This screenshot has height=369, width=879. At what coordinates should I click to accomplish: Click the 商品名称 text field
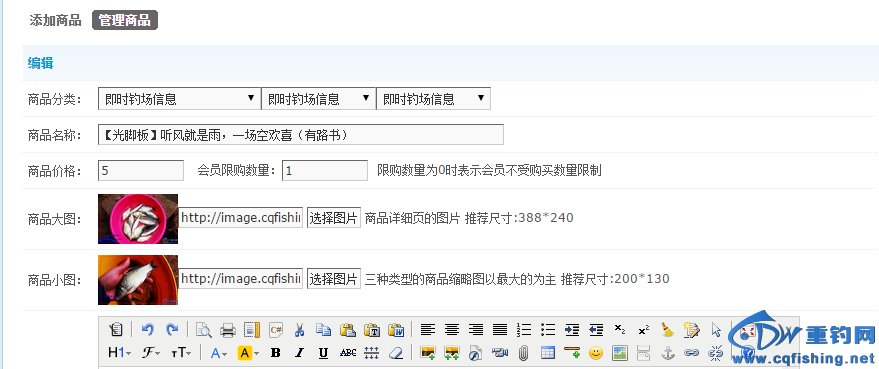300,135
